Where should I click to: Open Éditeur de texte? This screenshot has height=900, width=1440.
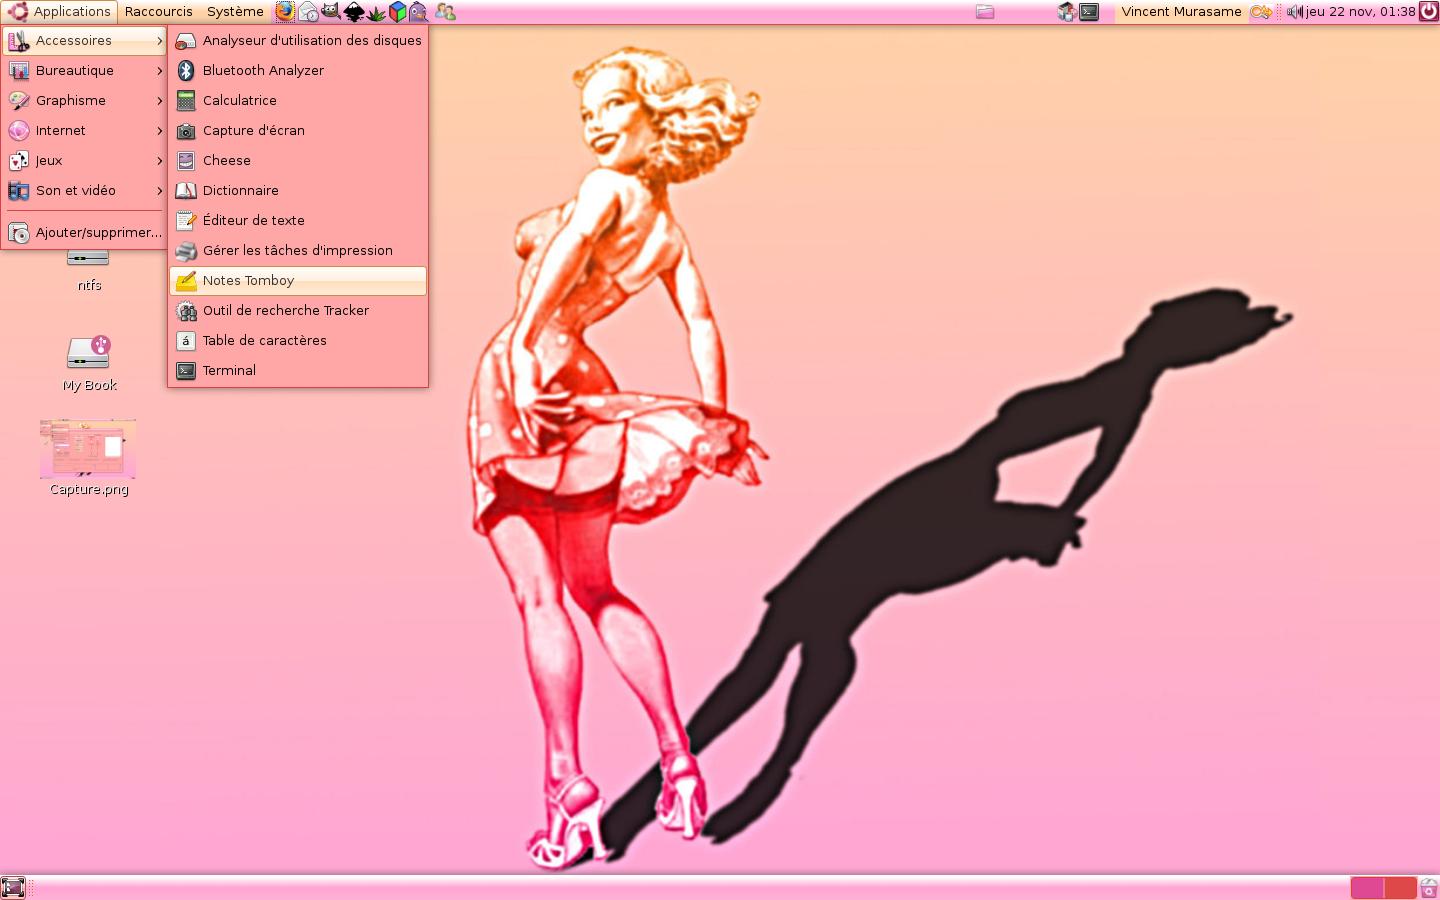coord(298,221)
